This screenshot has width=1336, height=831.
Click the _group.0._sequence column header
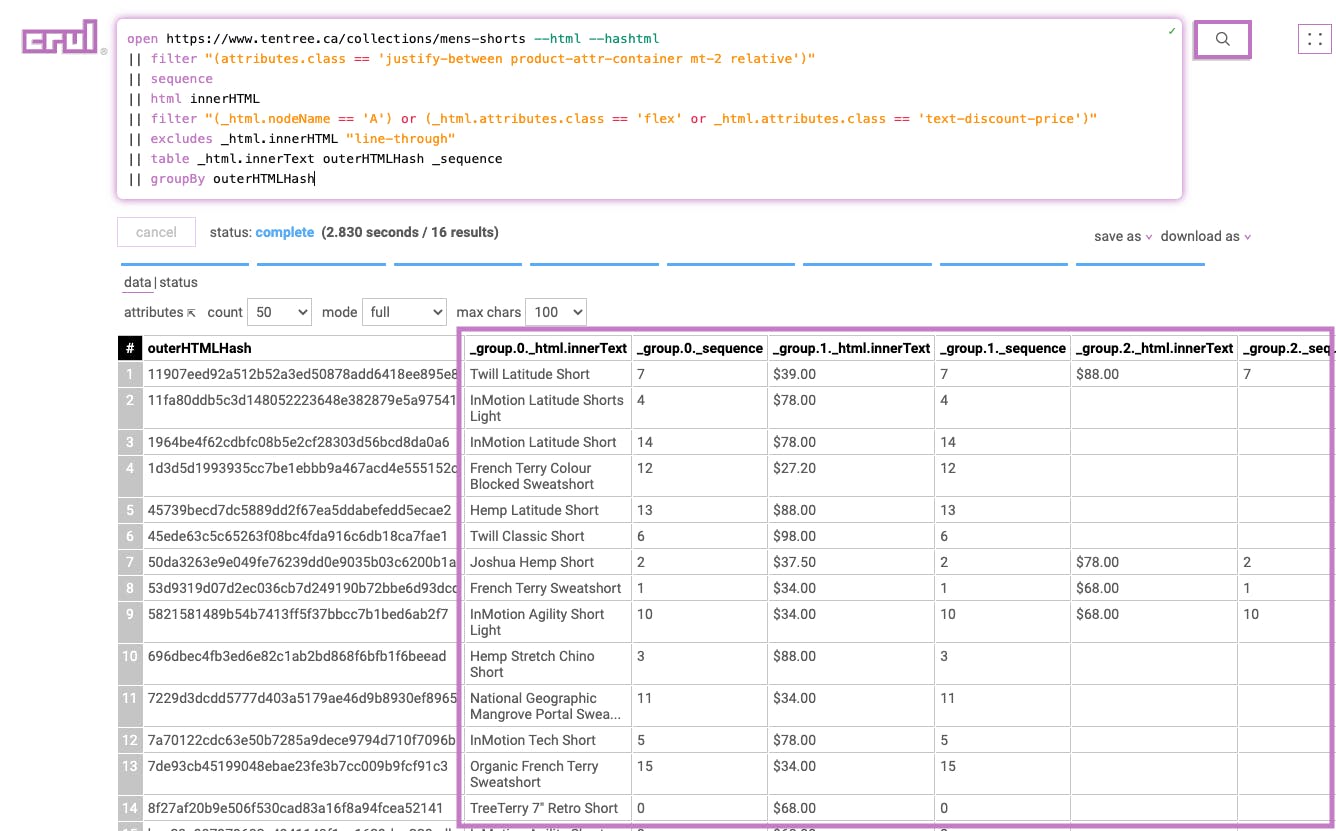700,348
